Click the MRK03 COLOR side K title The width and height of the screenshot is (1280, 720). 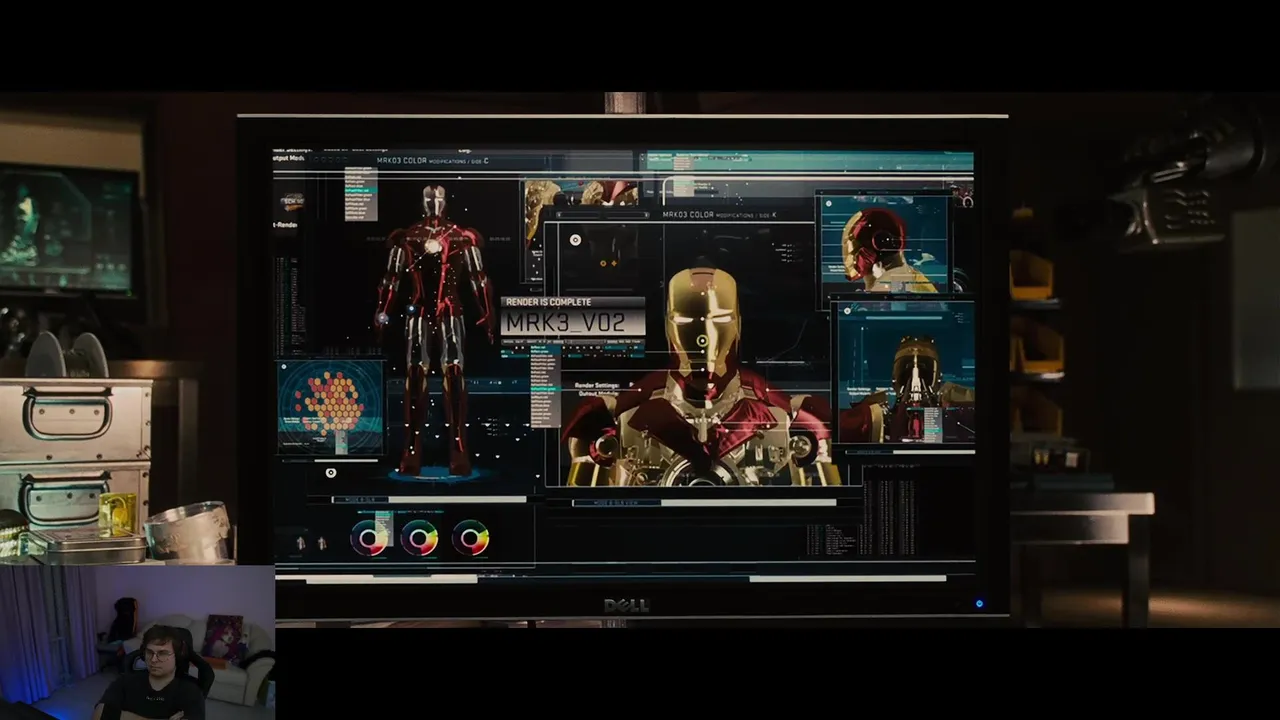719,215
